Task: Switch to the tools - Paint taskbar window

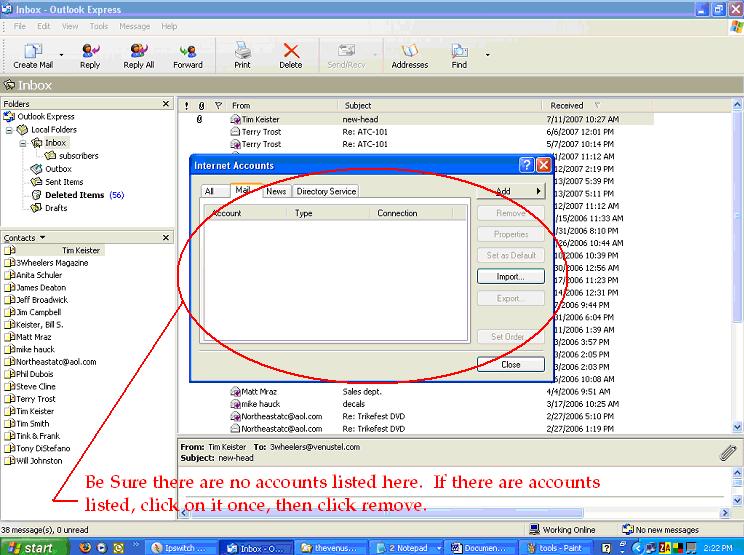Action: pos(558,548)
